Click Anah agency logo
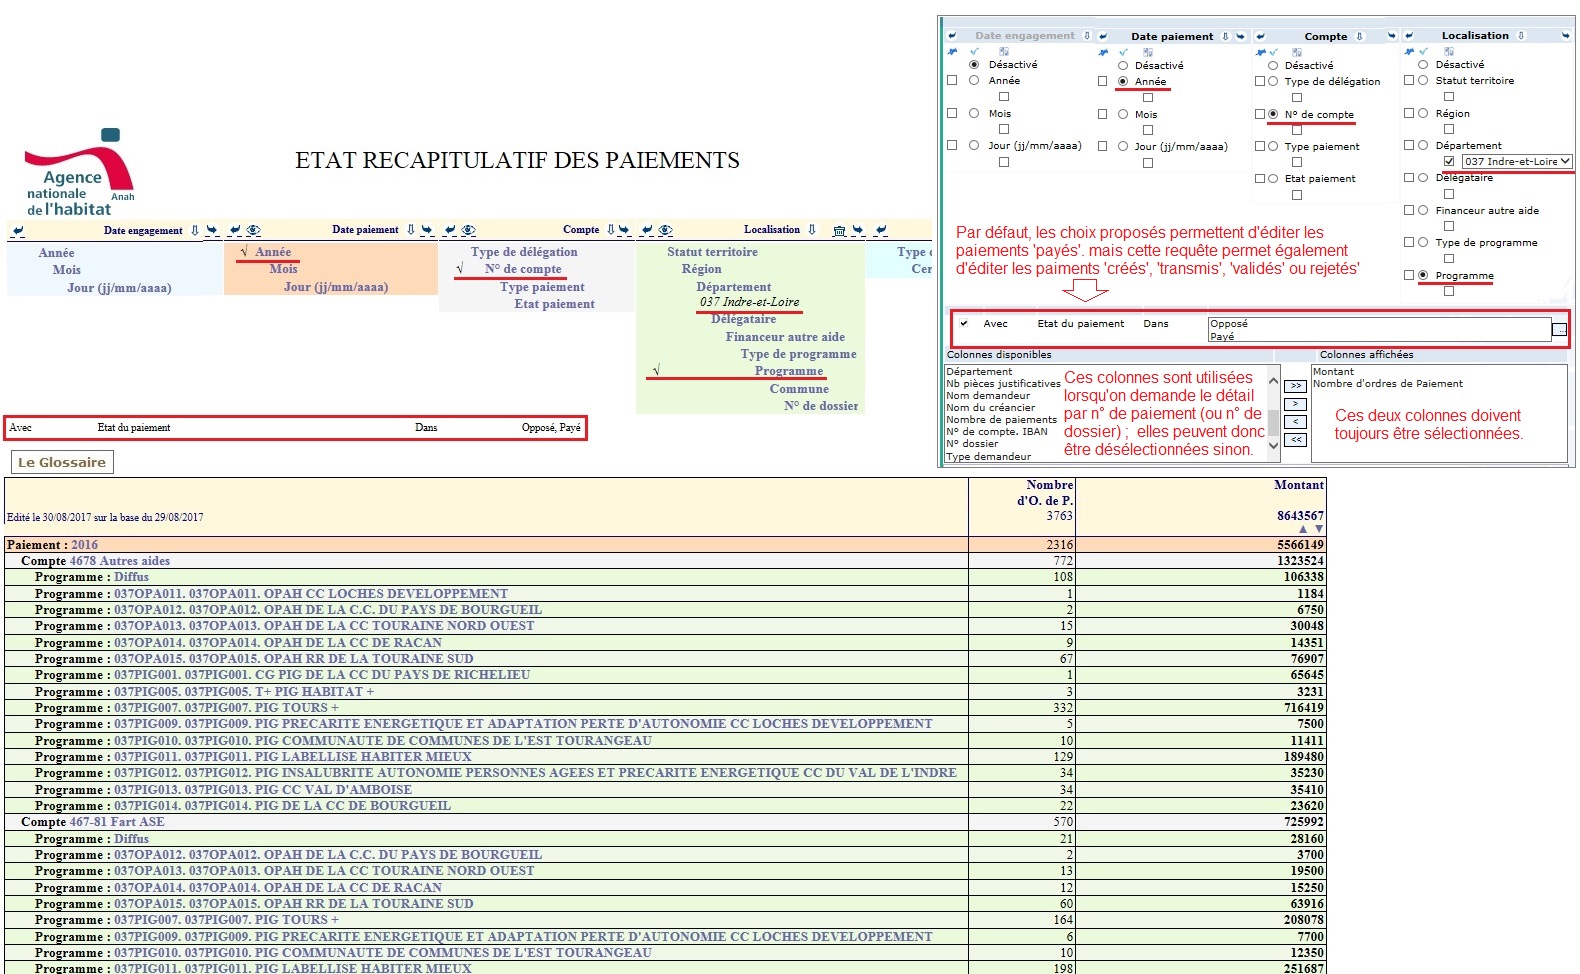Image resolution: width=1580 pixels, height=974 pixels. point(79,172)
